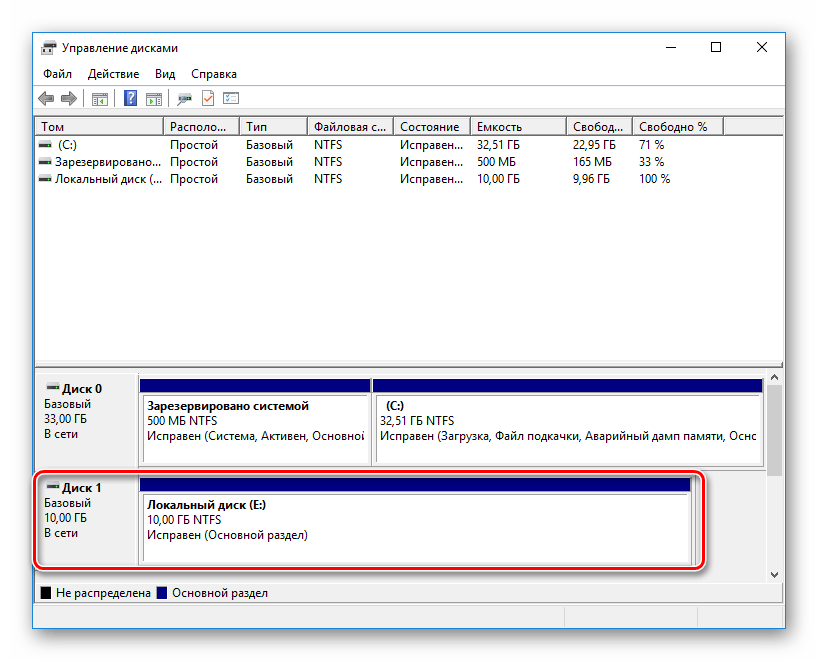The image size is (818, 661).
Task: Toggle the action pane toolbar icon
Action: pos(152,98)
